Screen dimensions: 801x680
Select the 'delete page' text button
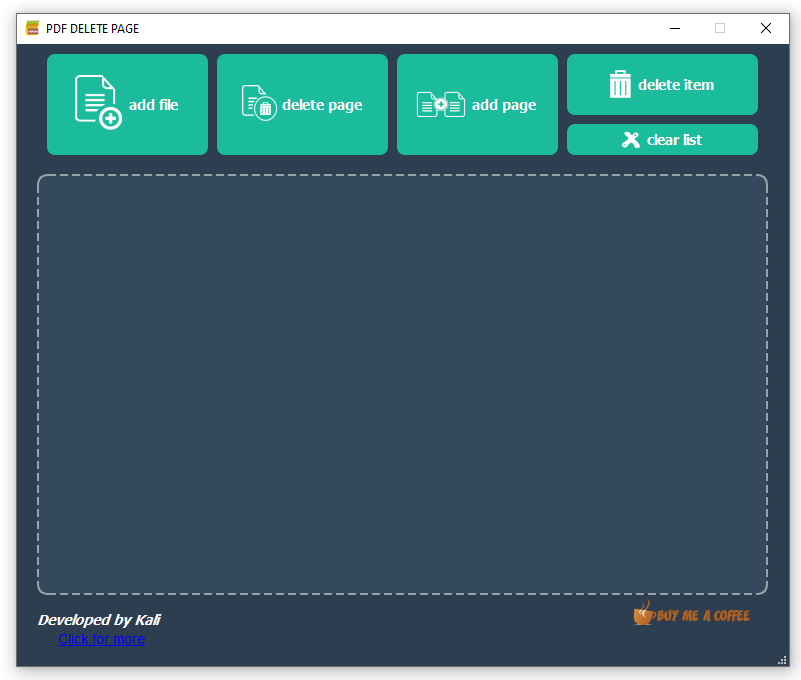tap(322, 105)
